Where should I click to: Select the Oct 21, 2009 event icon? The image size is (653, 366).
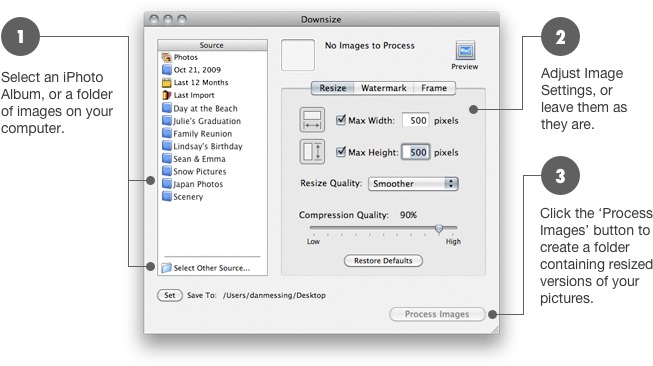coord(167,70)
